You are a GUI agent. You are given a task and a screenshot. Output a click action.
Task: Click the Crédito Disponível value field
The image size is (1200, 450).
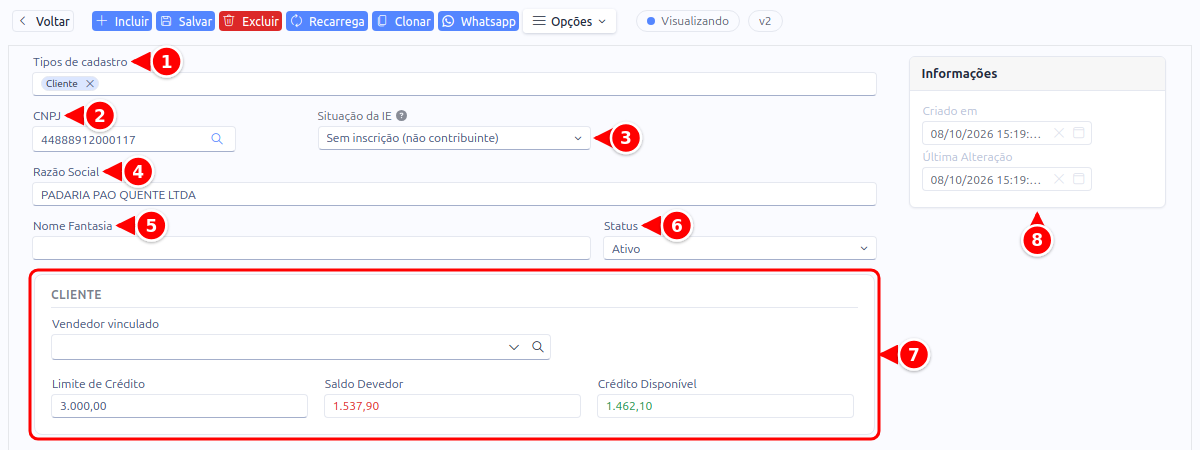pyautogui.click(x=725, y=405)
